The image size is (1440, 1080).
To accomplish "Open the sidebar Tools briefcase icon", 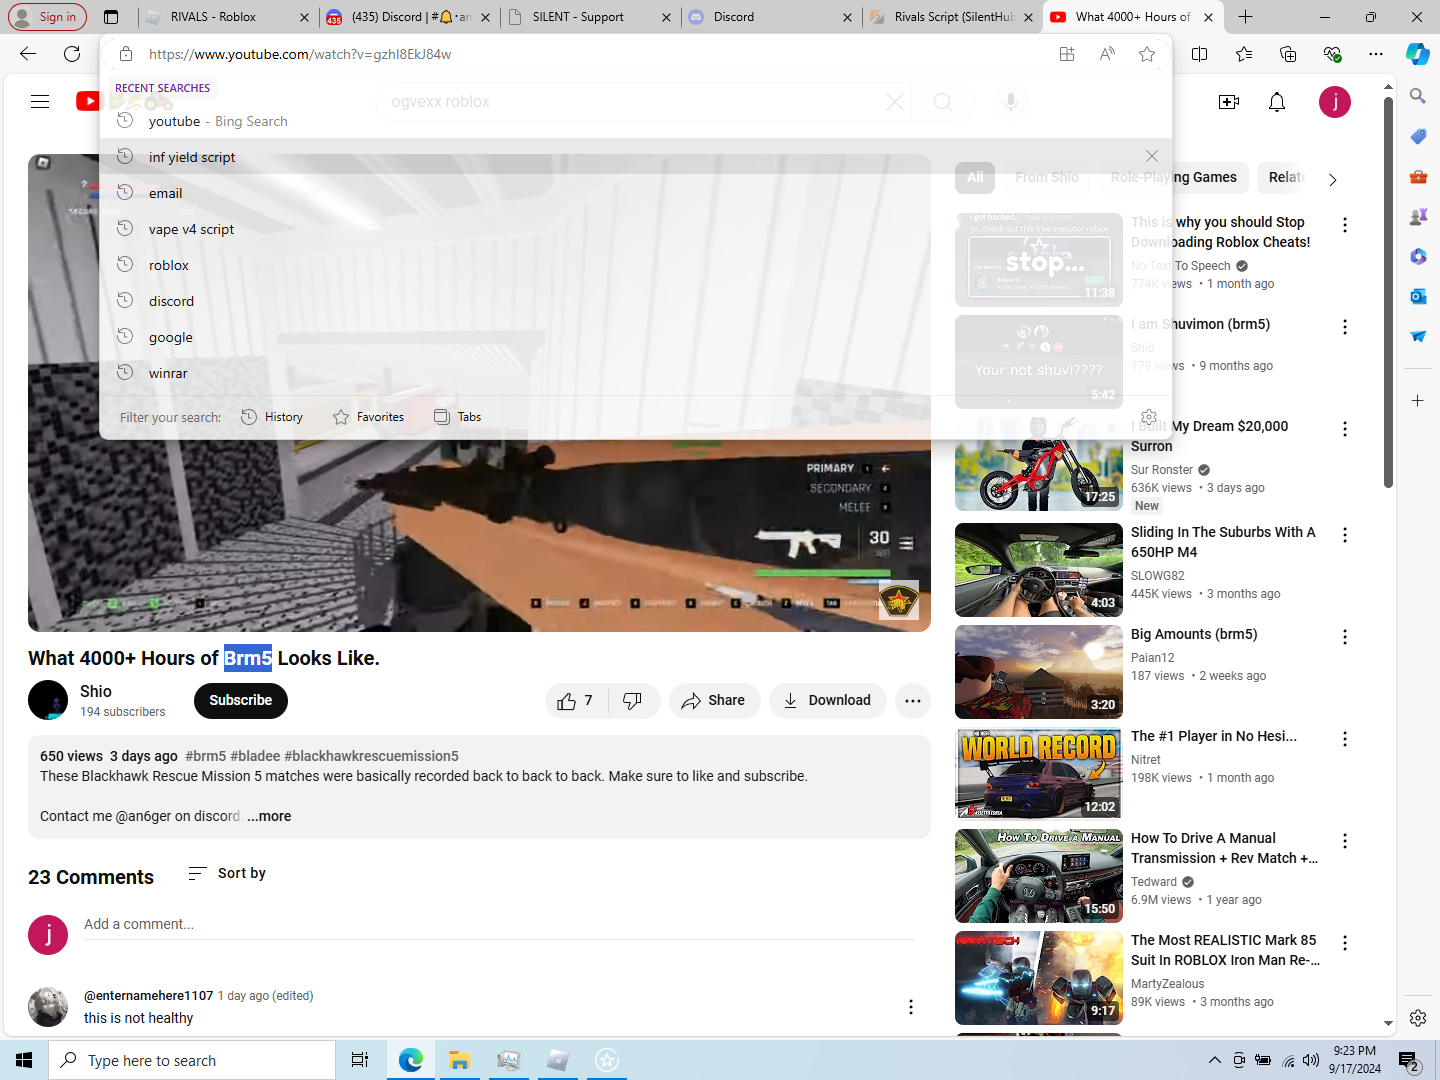I will (x=1418, y=176).
